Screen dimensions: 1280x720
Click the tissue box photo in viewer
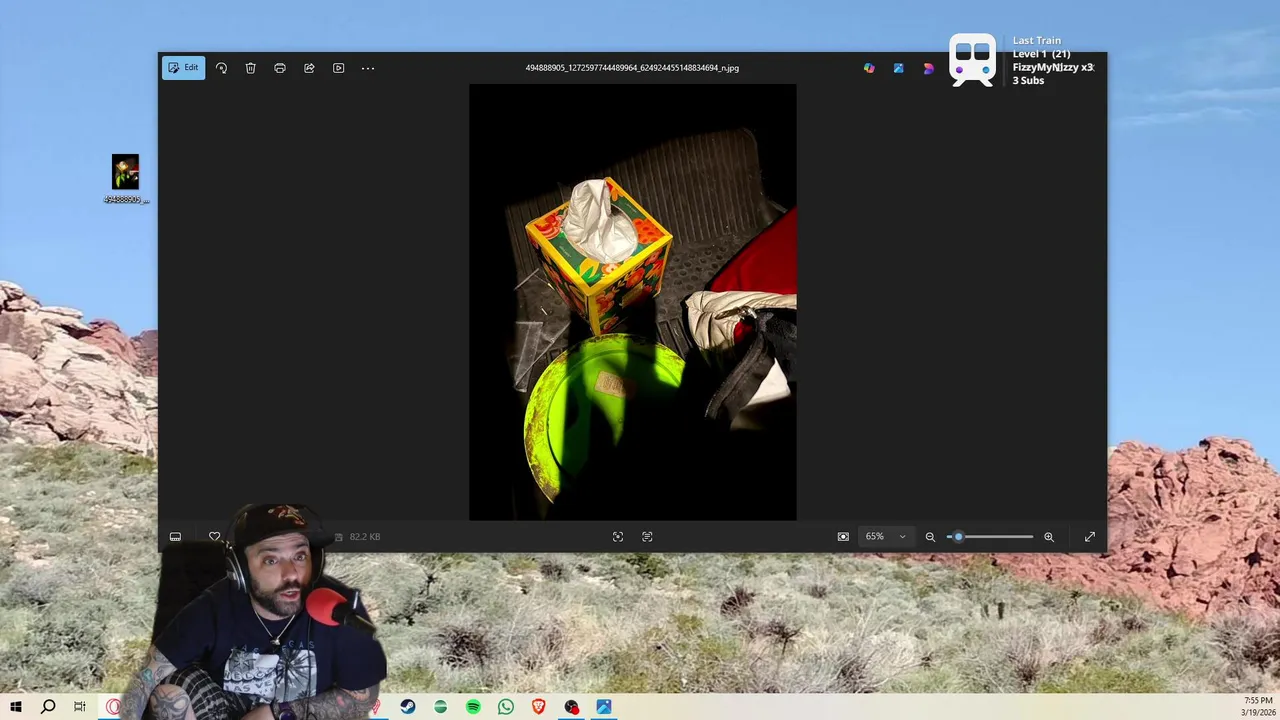(x=633, y=302)
